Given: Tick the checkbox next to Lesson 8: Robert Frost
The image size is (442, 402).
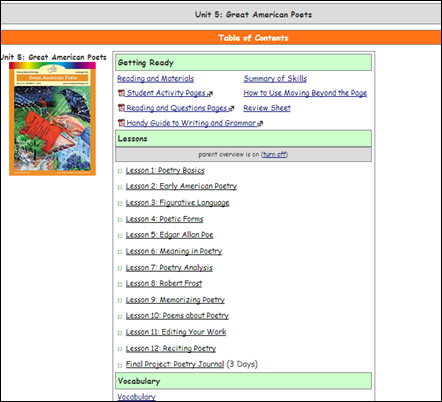Looking at the screenshot, I should tap(120, 284).
